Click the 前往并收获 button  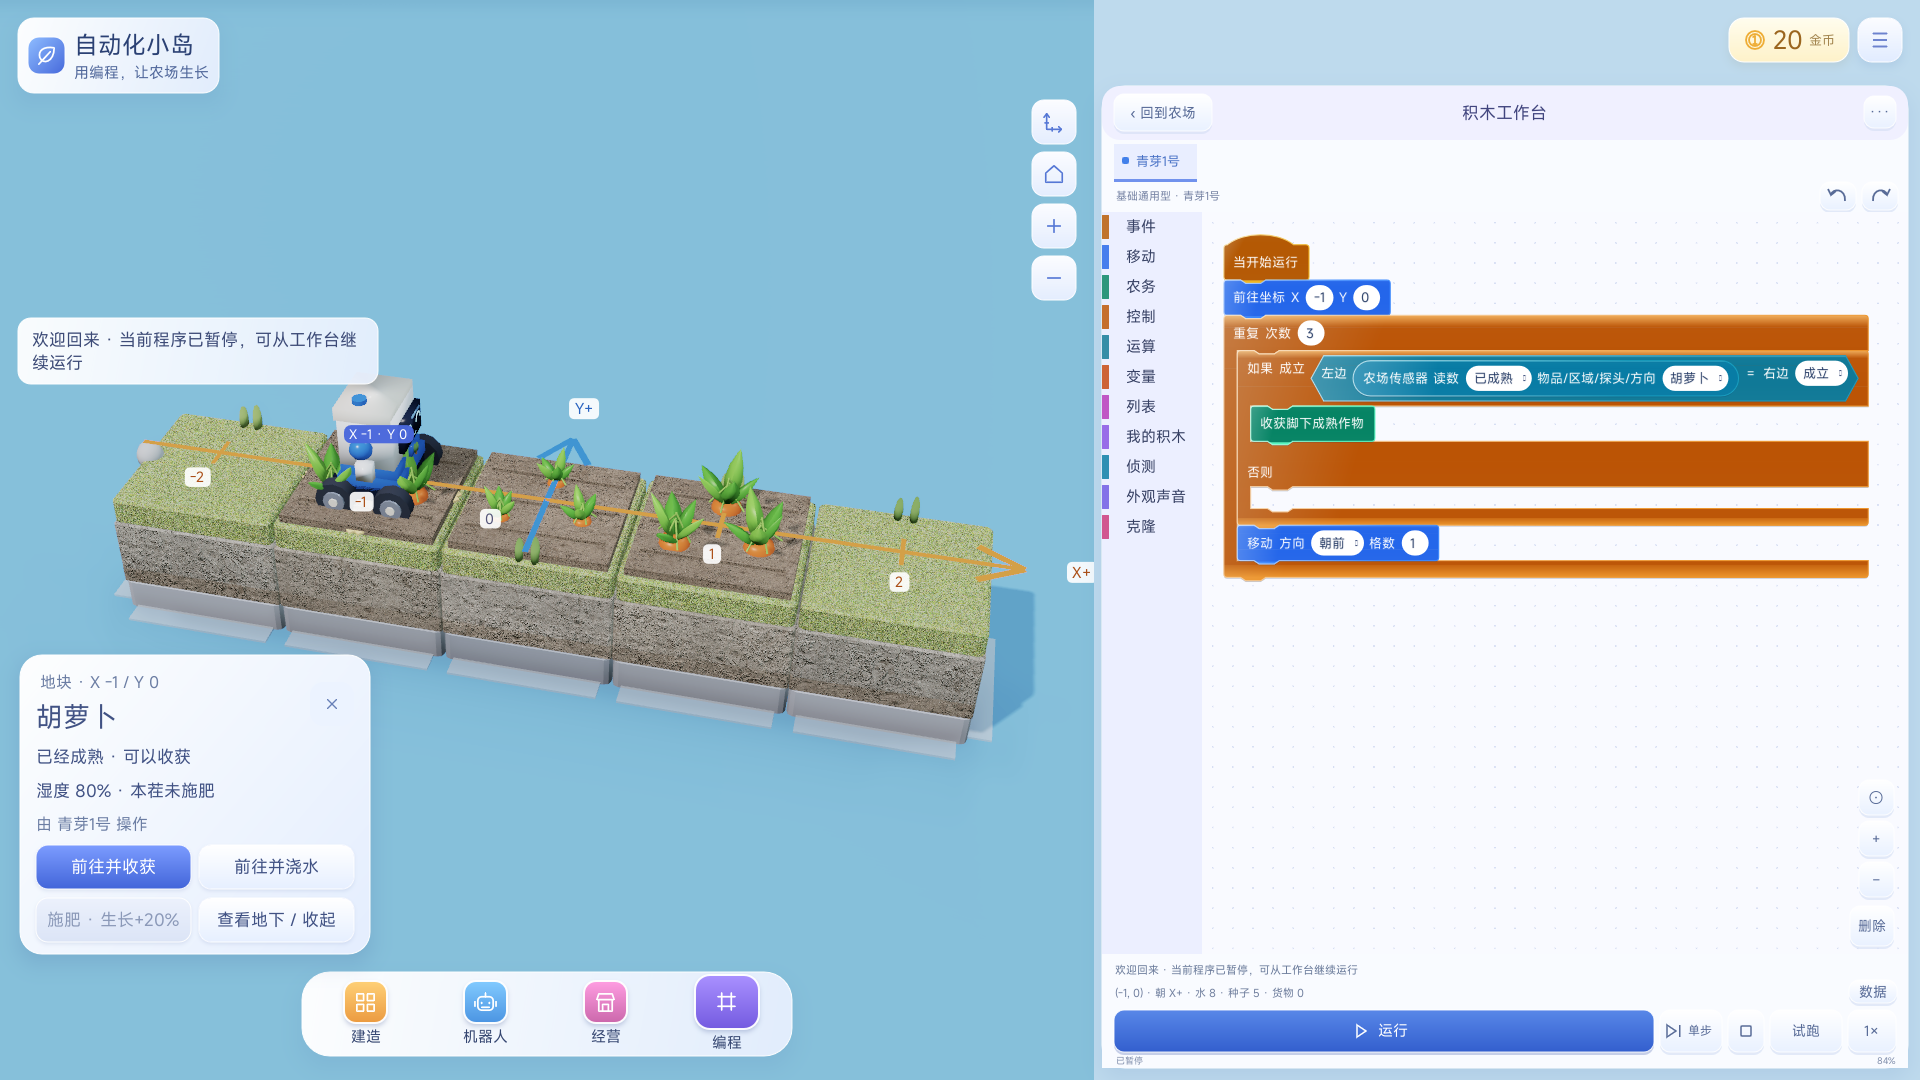(x=113, y=867)
